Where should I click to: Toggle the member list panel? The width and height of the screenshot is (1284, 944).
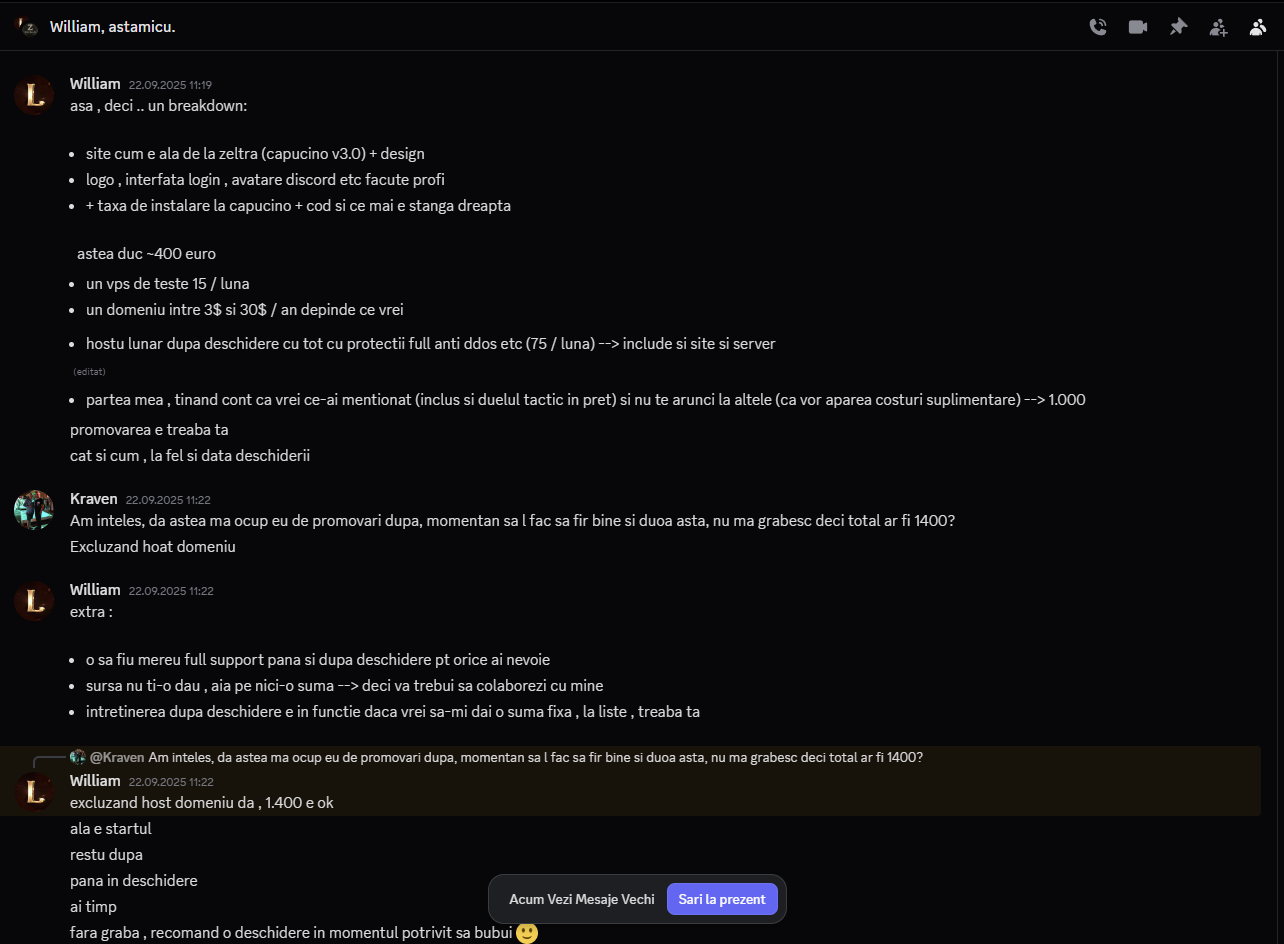point(1258,27)
